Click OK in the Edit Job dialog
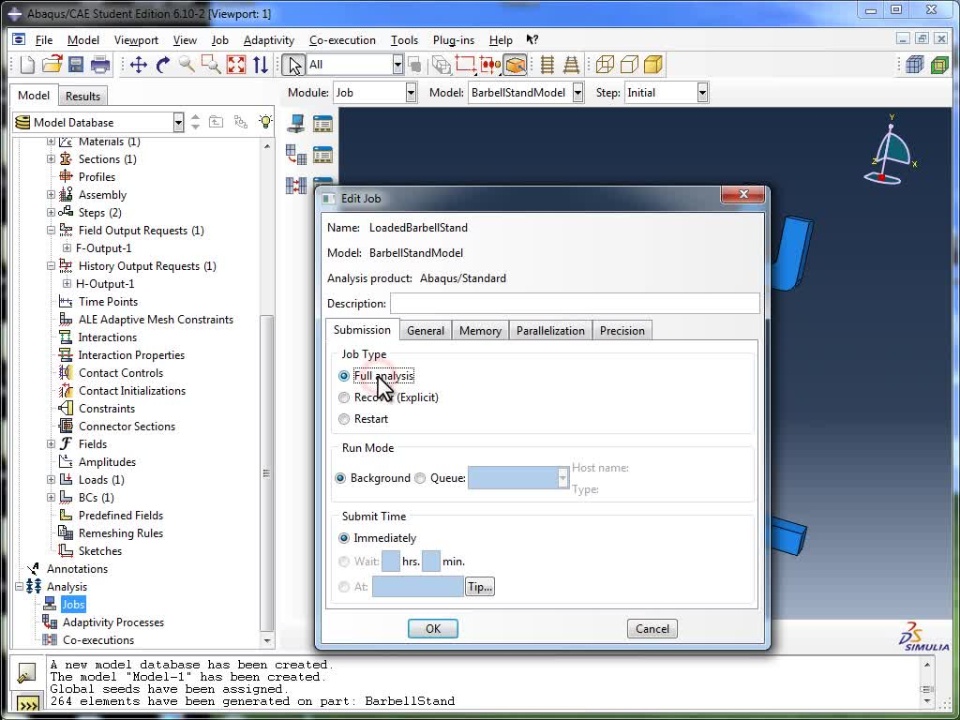This screenshot has height=720, width=960. coord(433,629)
